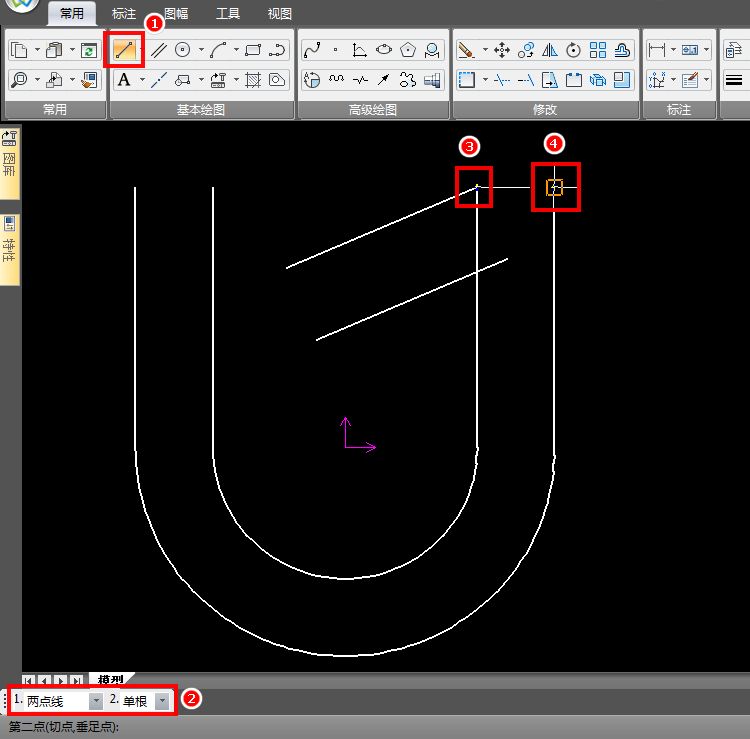The height and width of the screenshot is (739, 750).
Task: Click the Rotate tool icon
Action: (573, 49)
